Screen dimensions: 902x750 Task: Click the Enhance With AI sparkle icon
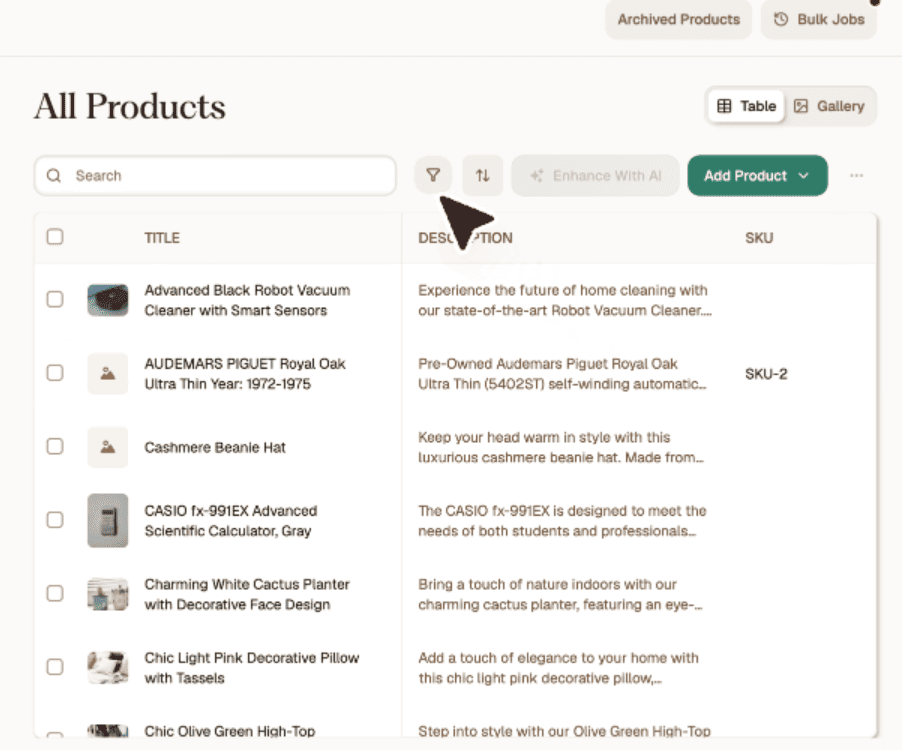click(x=537, y=175)
